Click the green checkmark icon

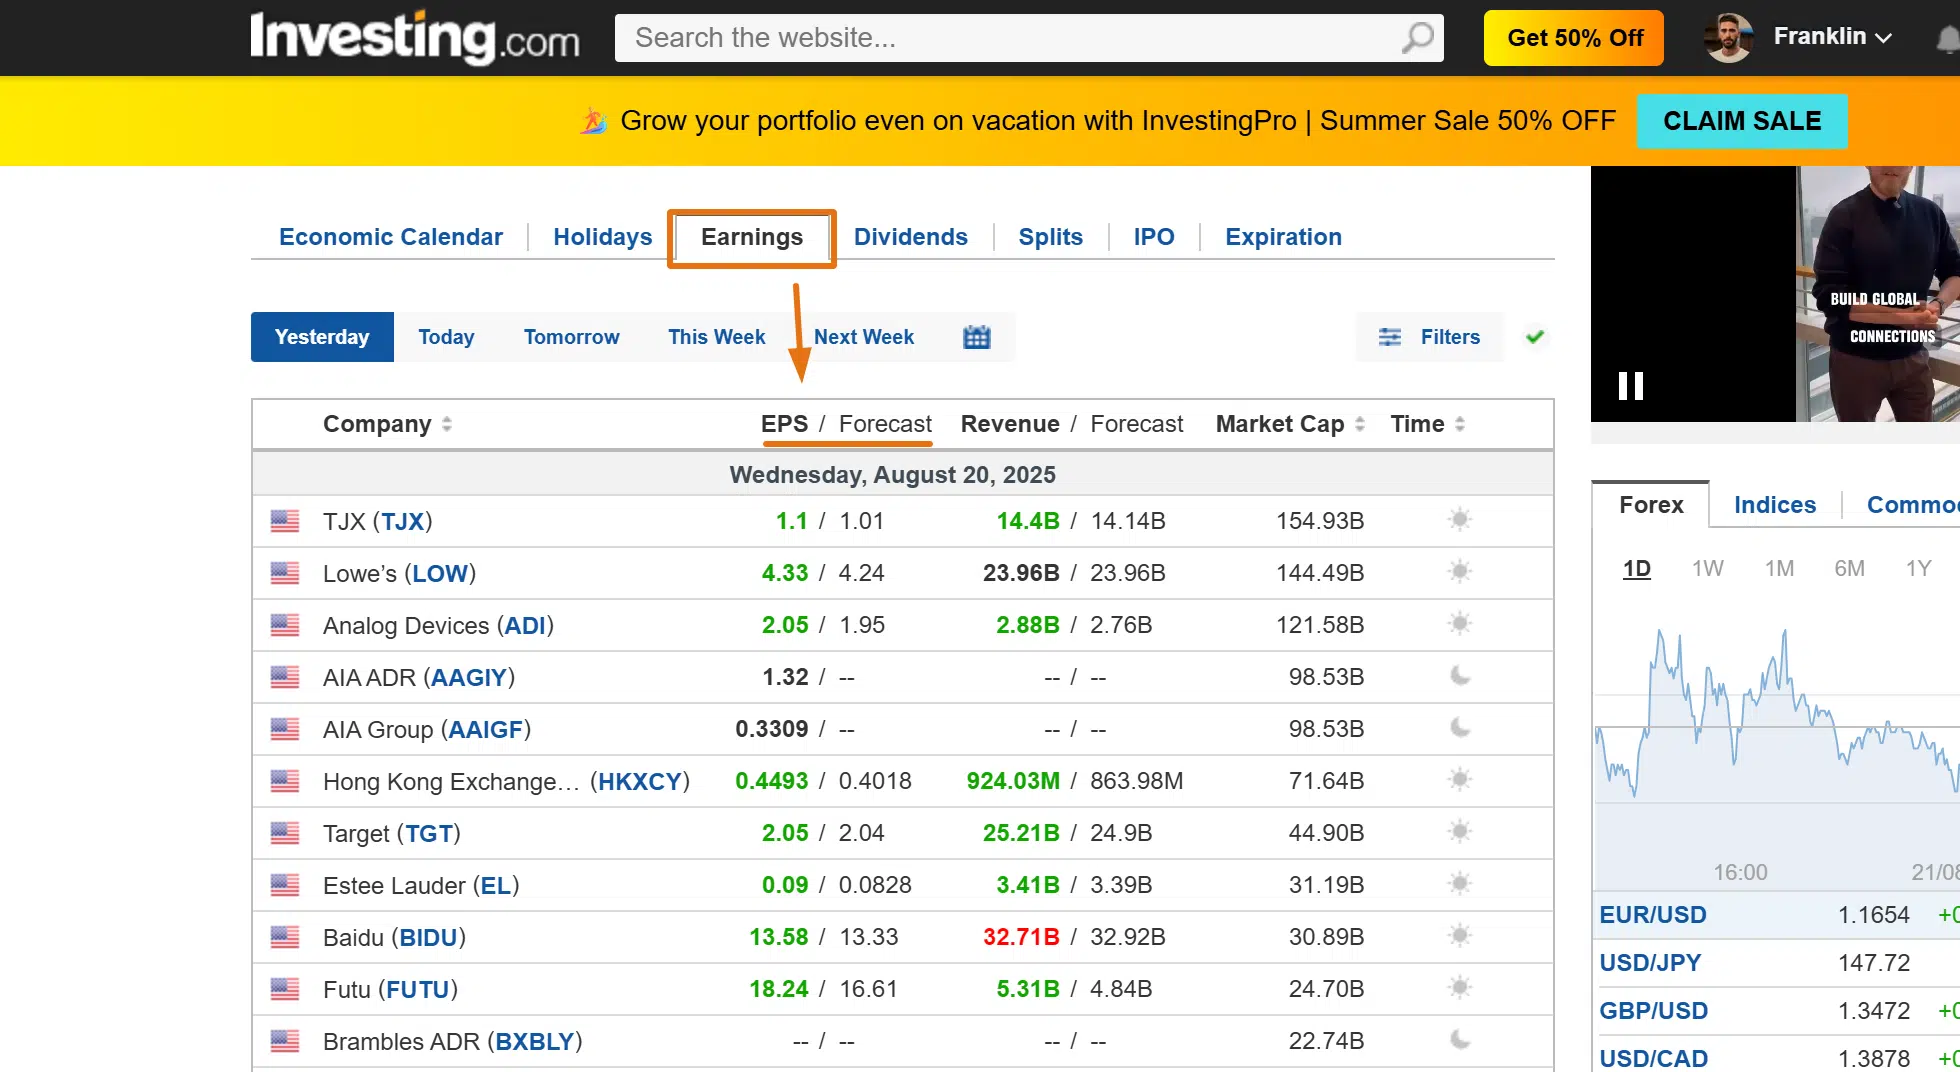[x=1535, y=337]
